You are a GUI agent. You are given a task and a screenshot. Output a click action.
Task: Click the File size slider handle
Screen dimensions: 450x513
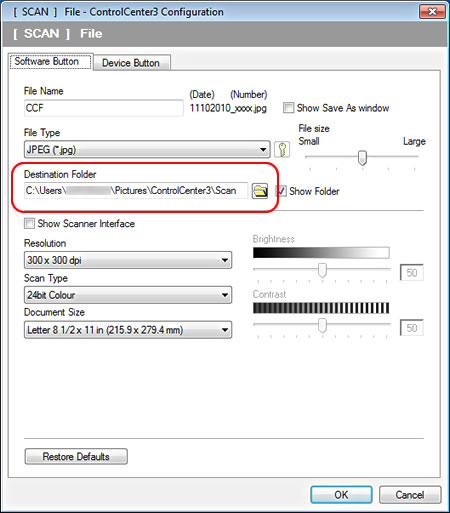[362, 158]
